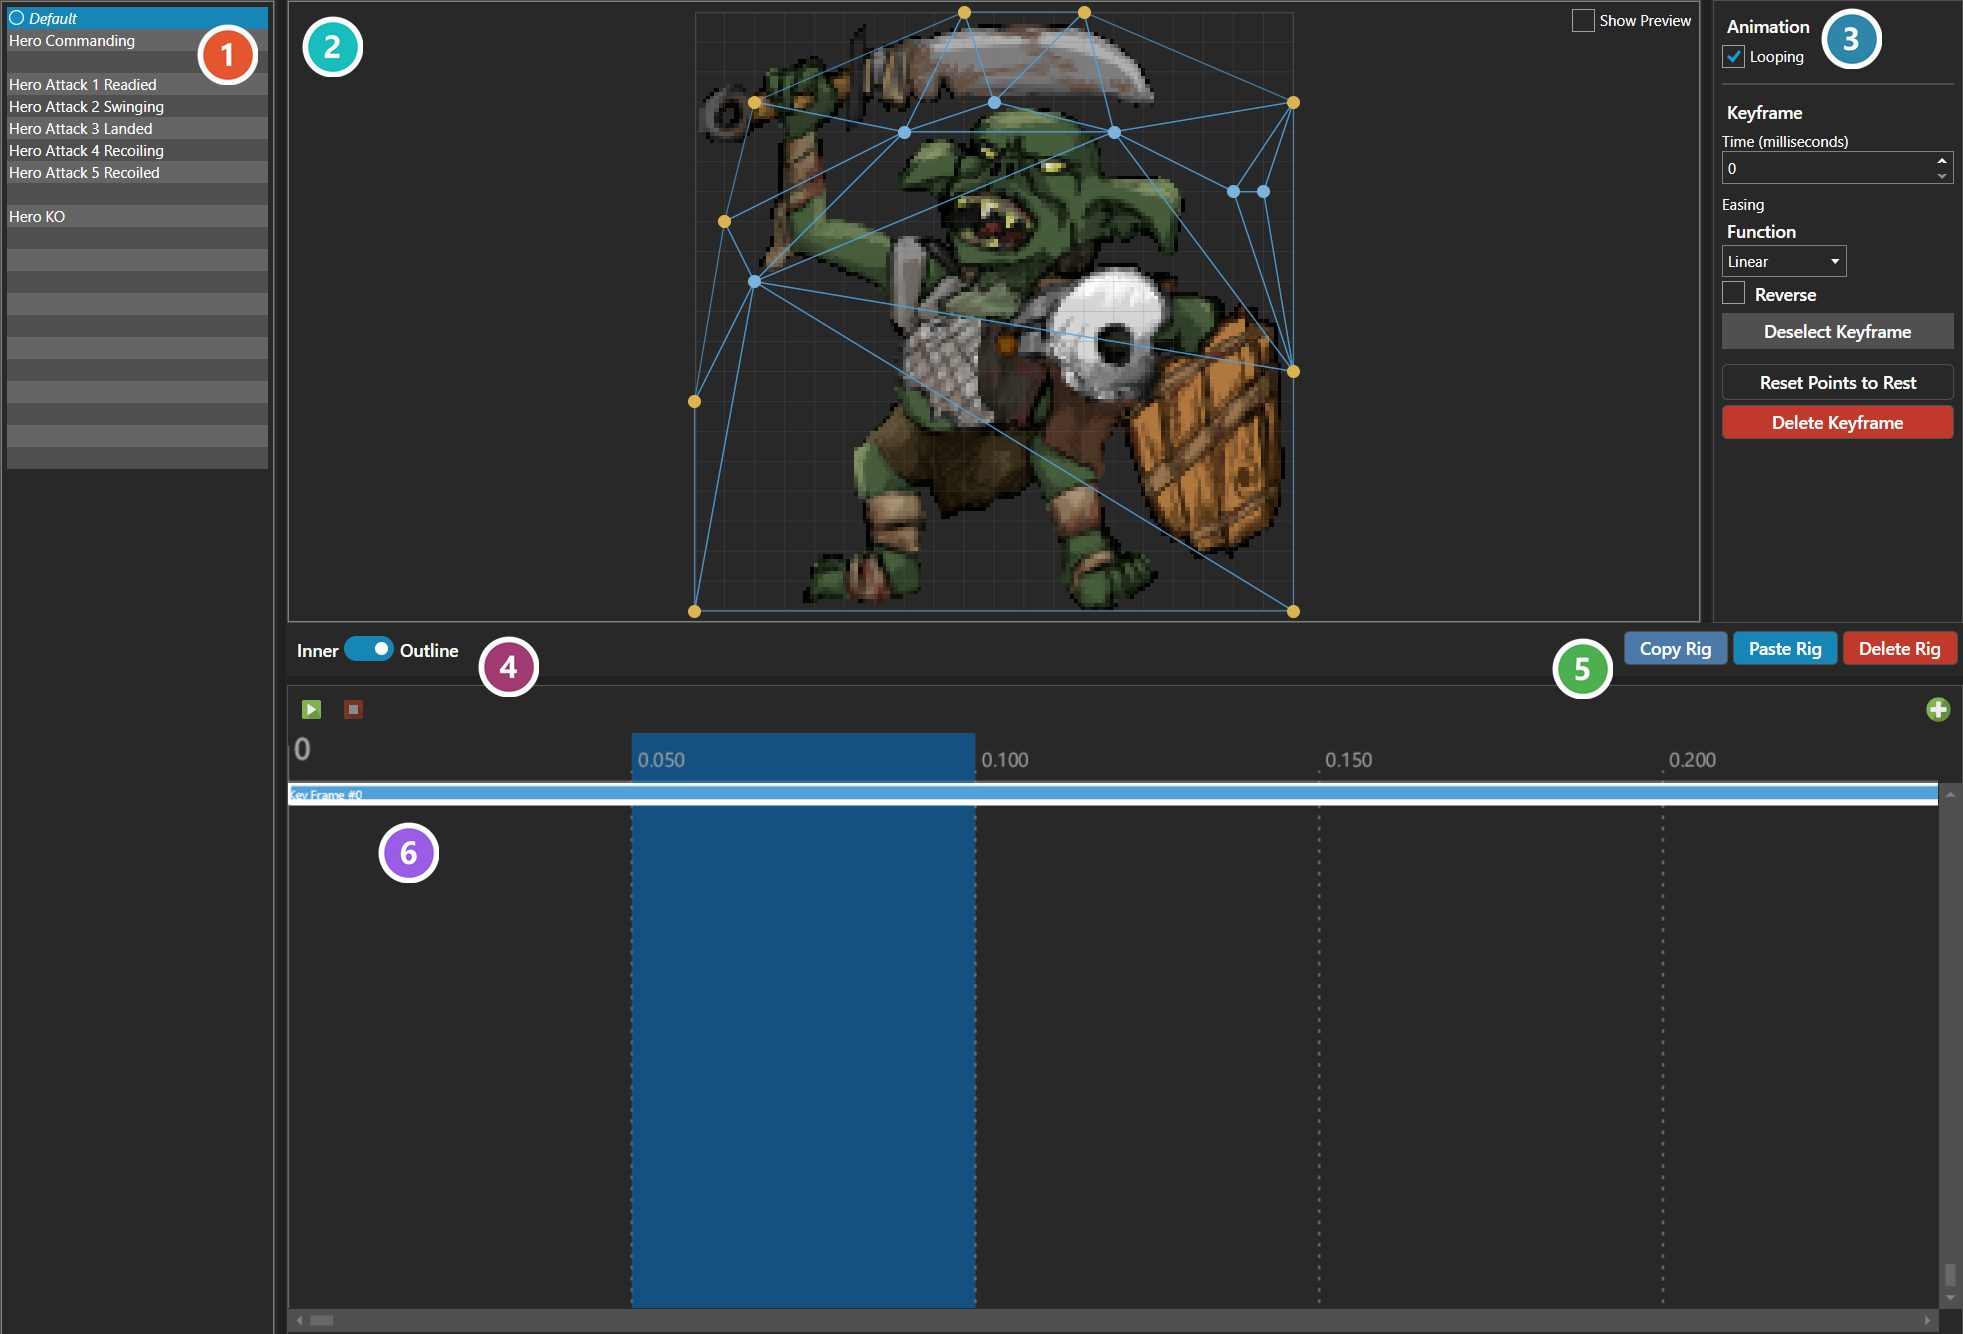Image resolution: width=1963 pixels, height=1334 pixels.
Task: Enable the Show Preview checkbox
Action: point(1583,20)
